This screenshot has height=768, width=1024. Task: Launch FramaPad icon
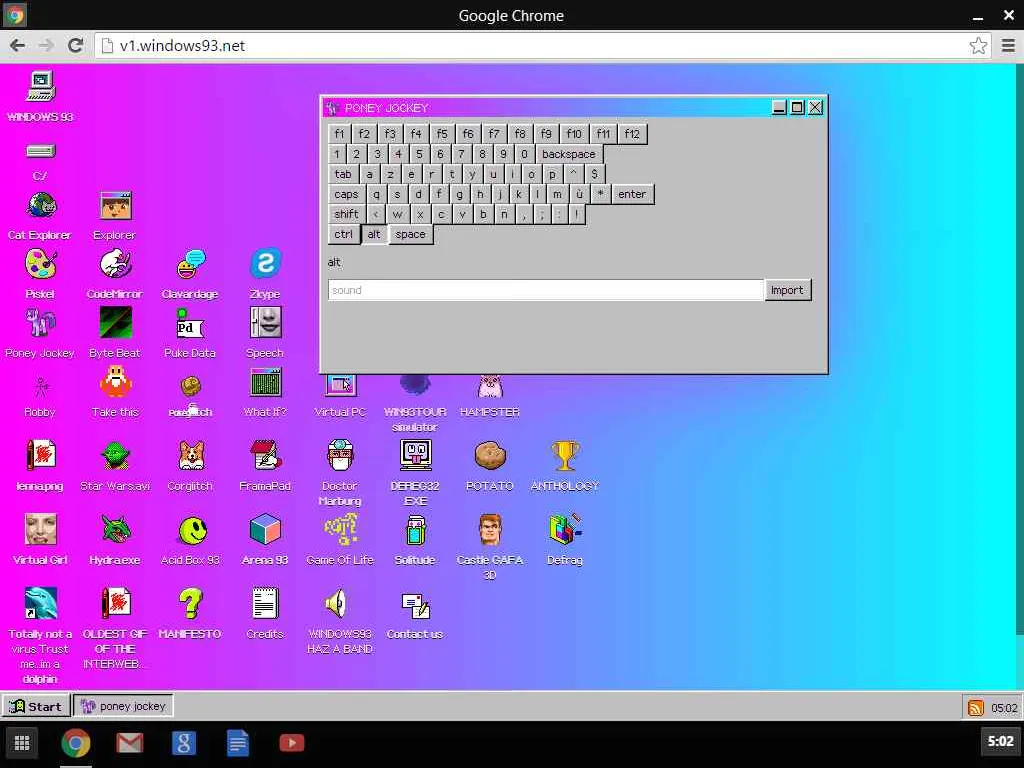click(265, 456)
